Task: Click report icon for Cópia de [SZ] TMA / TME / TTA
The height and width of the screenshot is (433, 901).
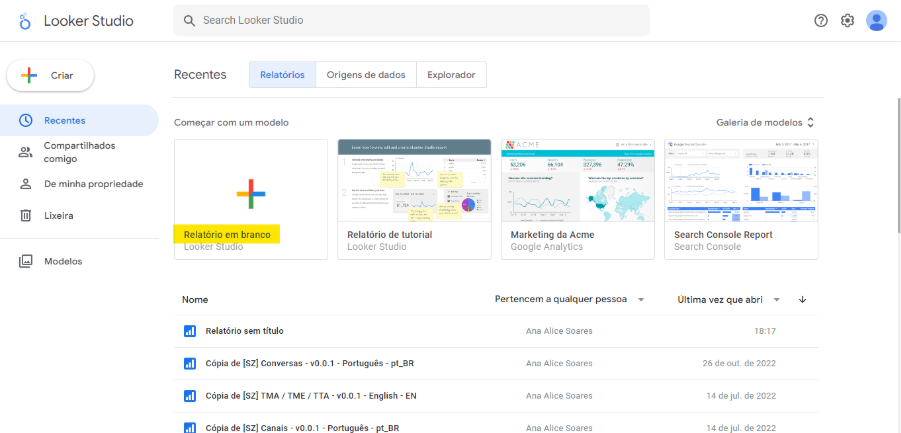Action: tap(190, 396)
